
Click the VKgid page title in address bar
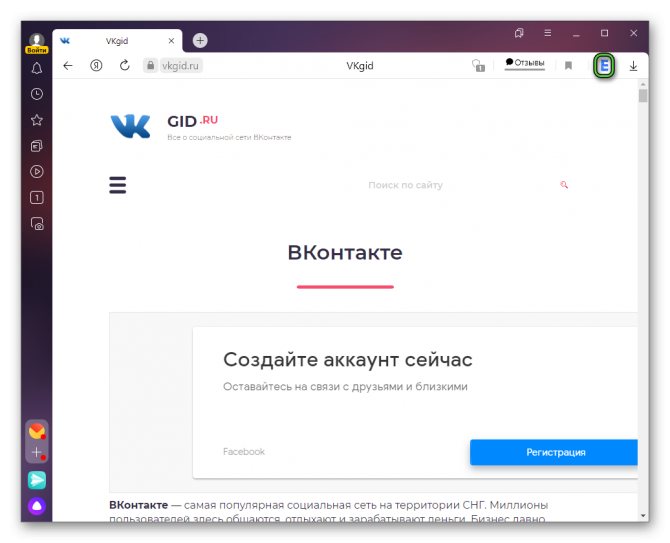coord(359,66)
